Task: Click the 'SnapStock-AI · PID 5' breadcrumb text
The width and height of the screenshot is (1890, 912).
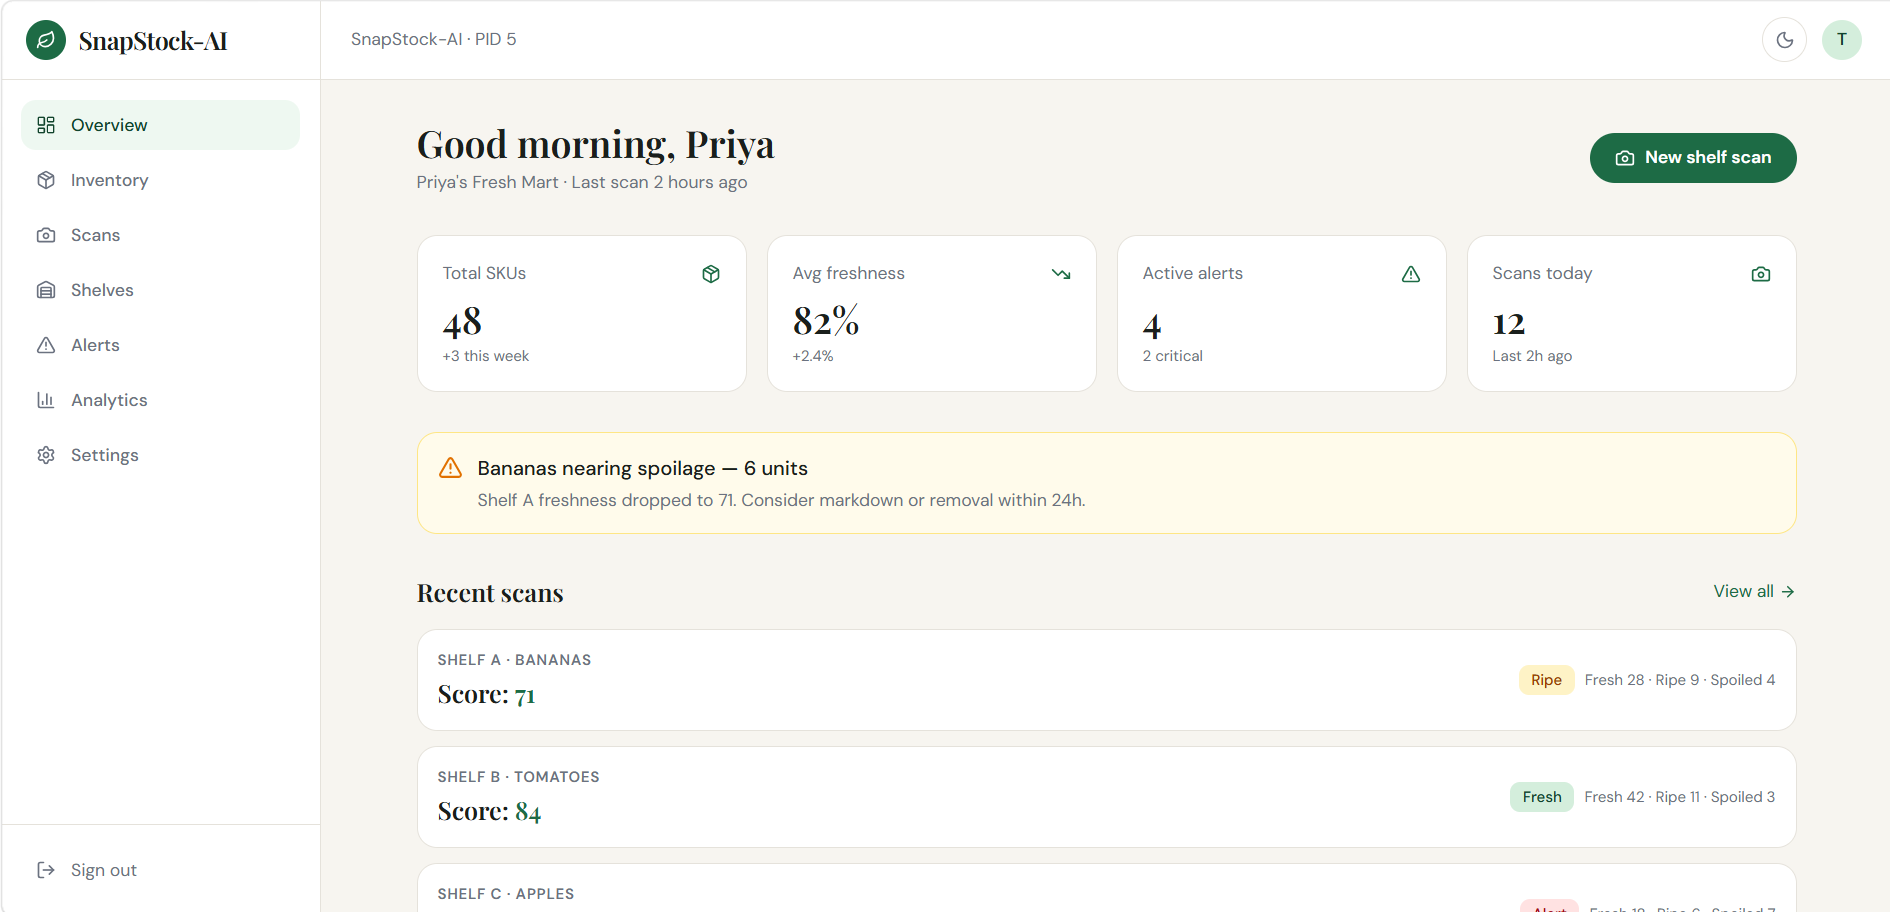Action: [x=433, y=39]
